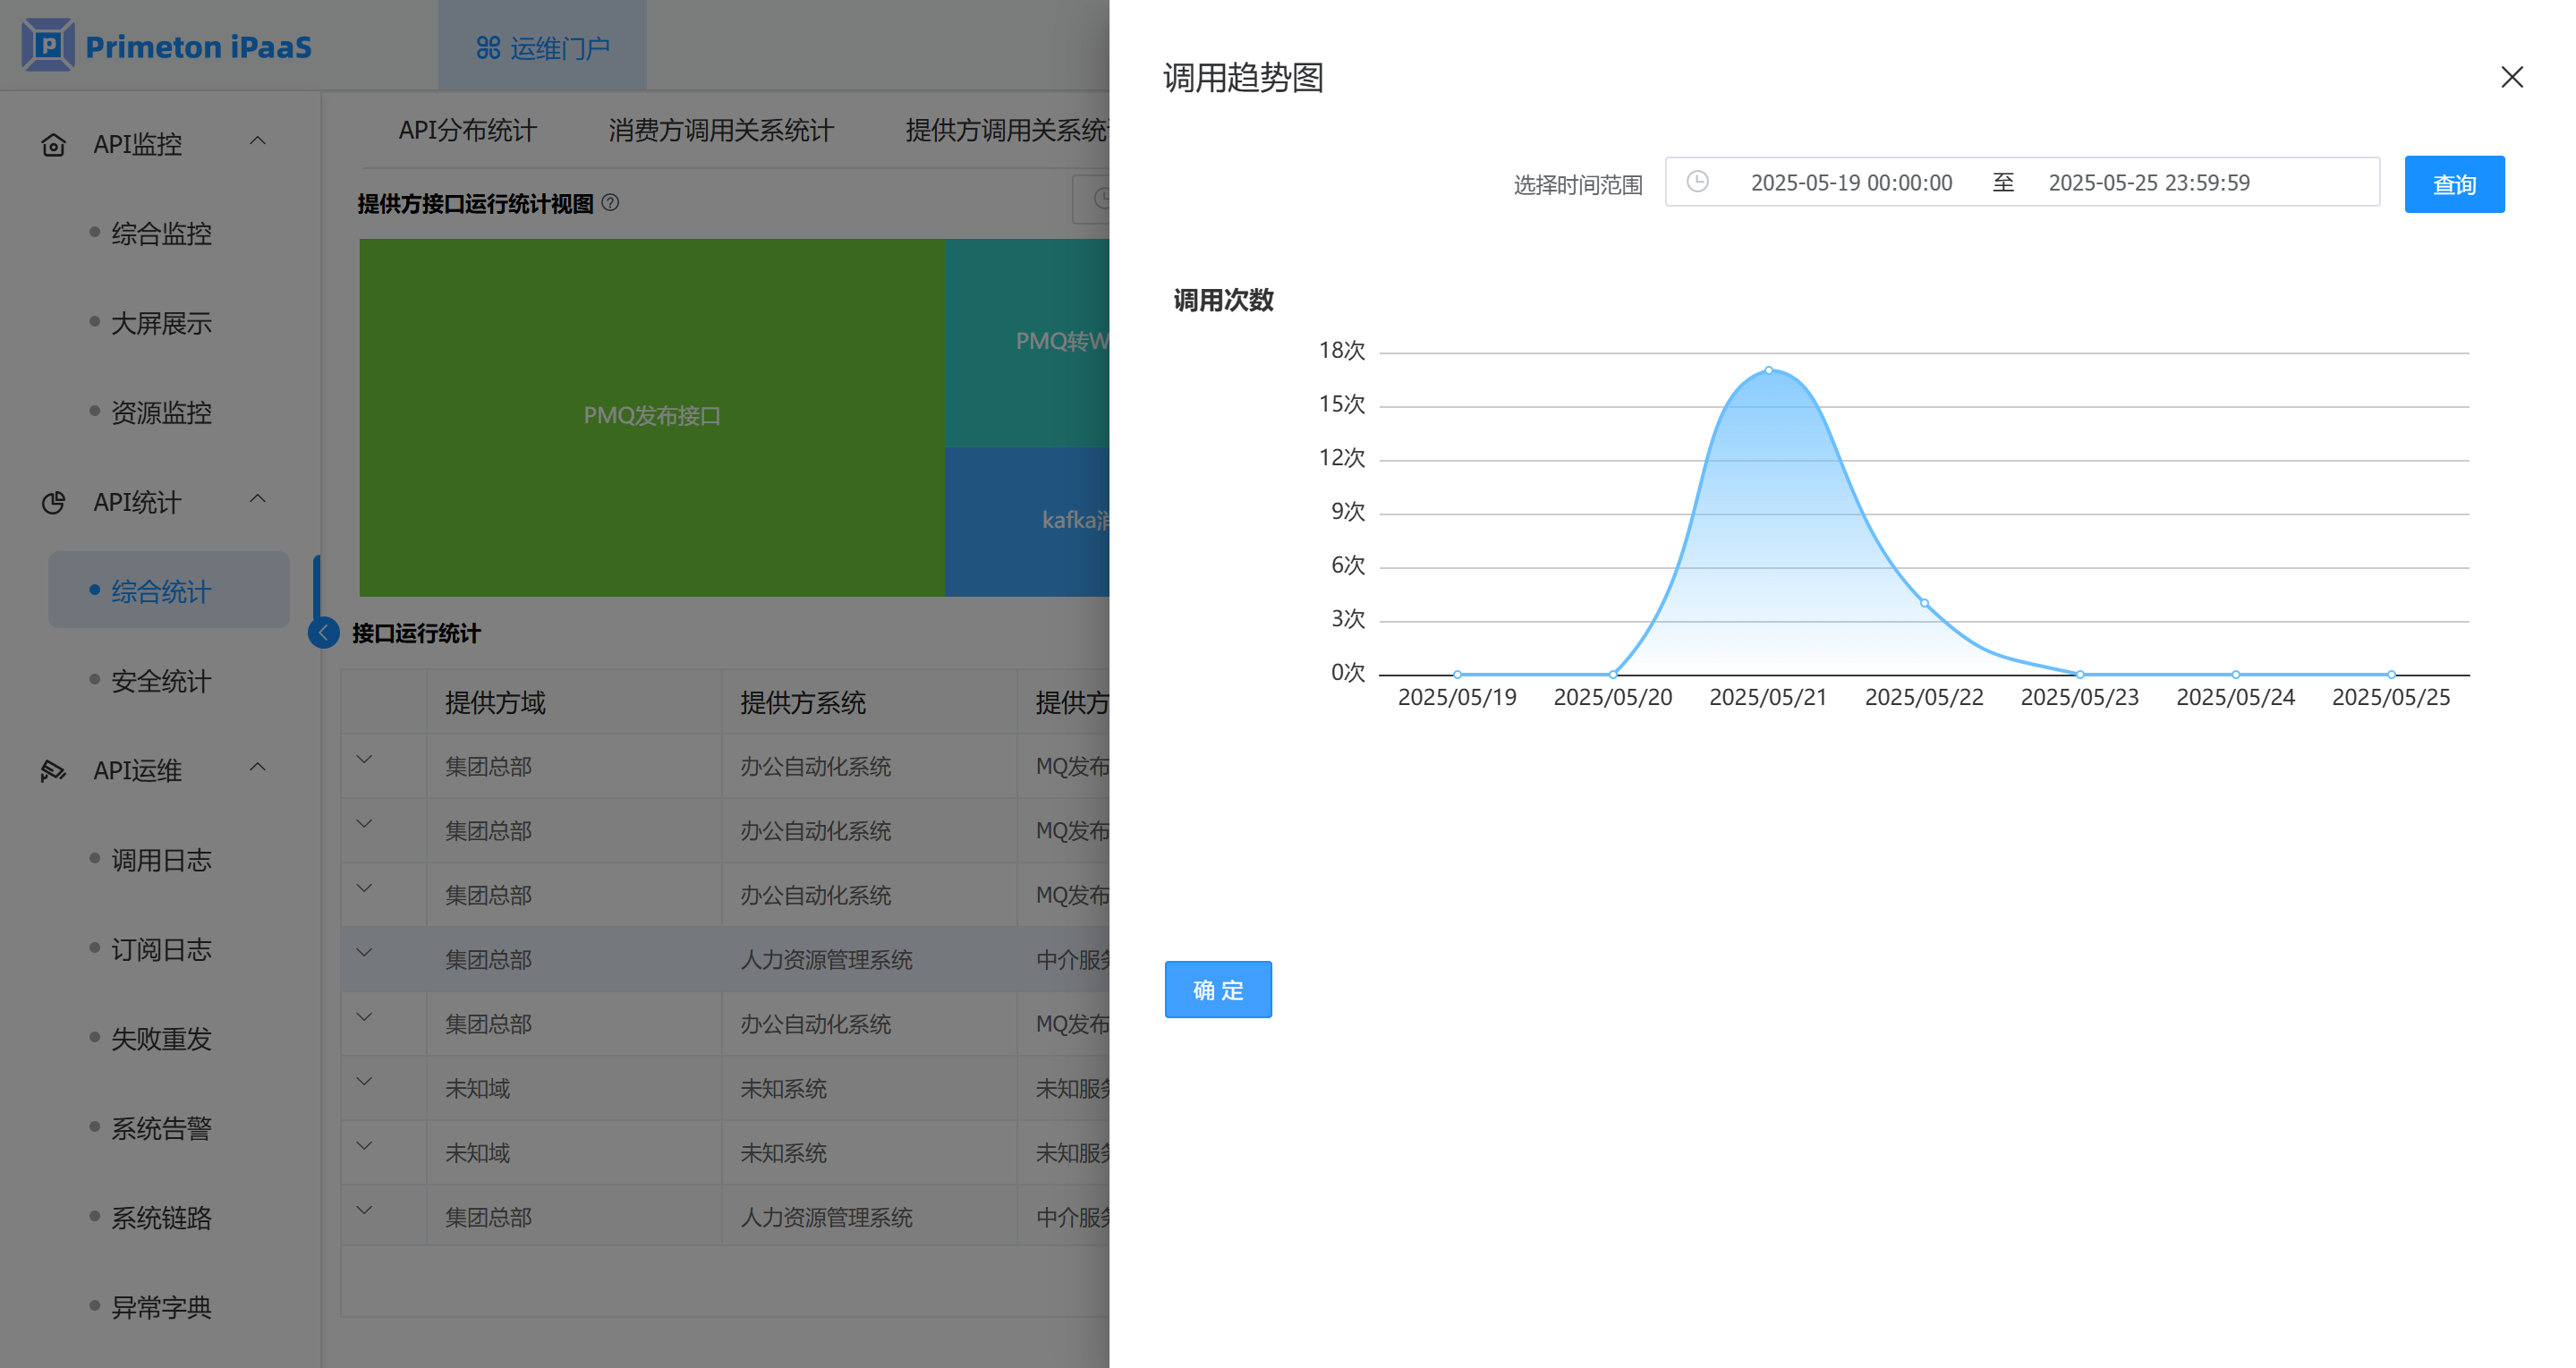Select the green PMQ发布接口 treemap block
Image resolution: width=2576 pixels, height=1368 pixels.
click(x=652, y=416)
